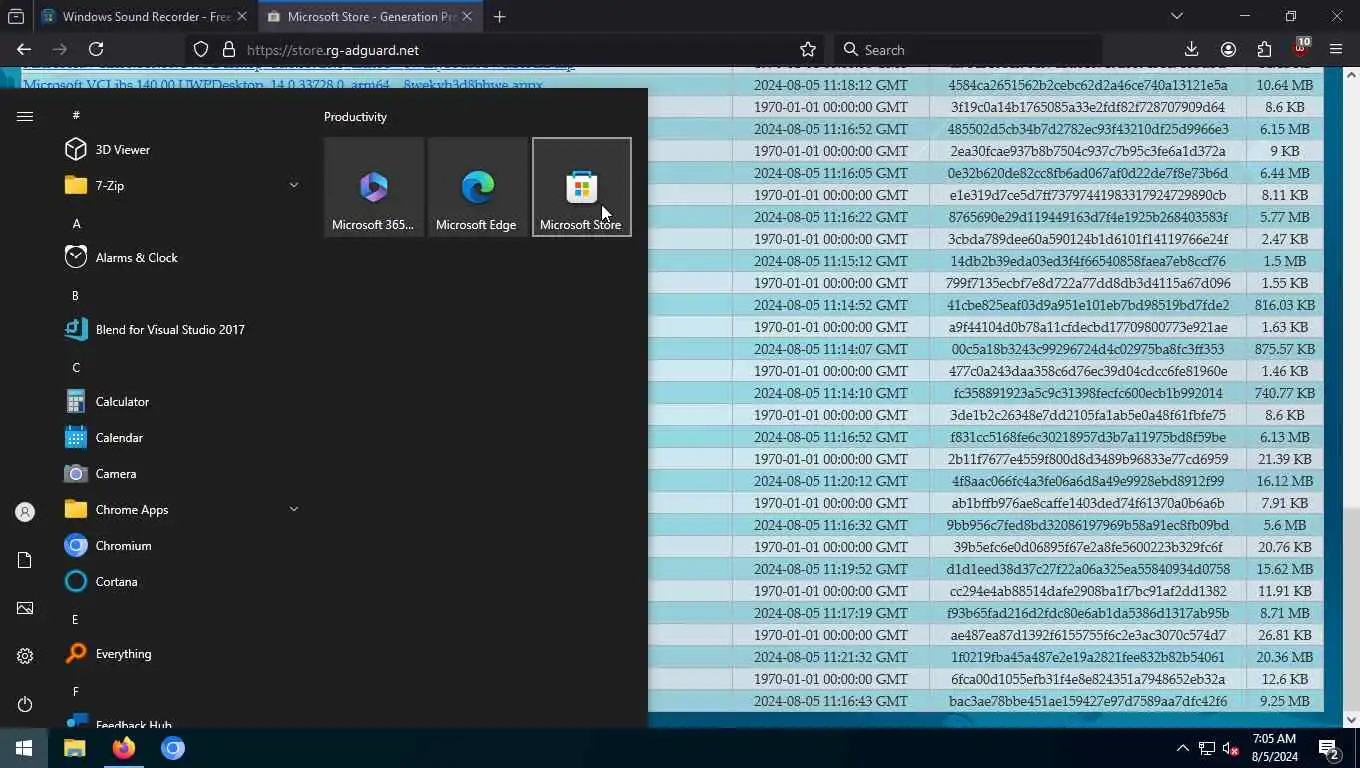Select the 2024-08-05 11:21:32 GMT cell

[x=830, y=657]
